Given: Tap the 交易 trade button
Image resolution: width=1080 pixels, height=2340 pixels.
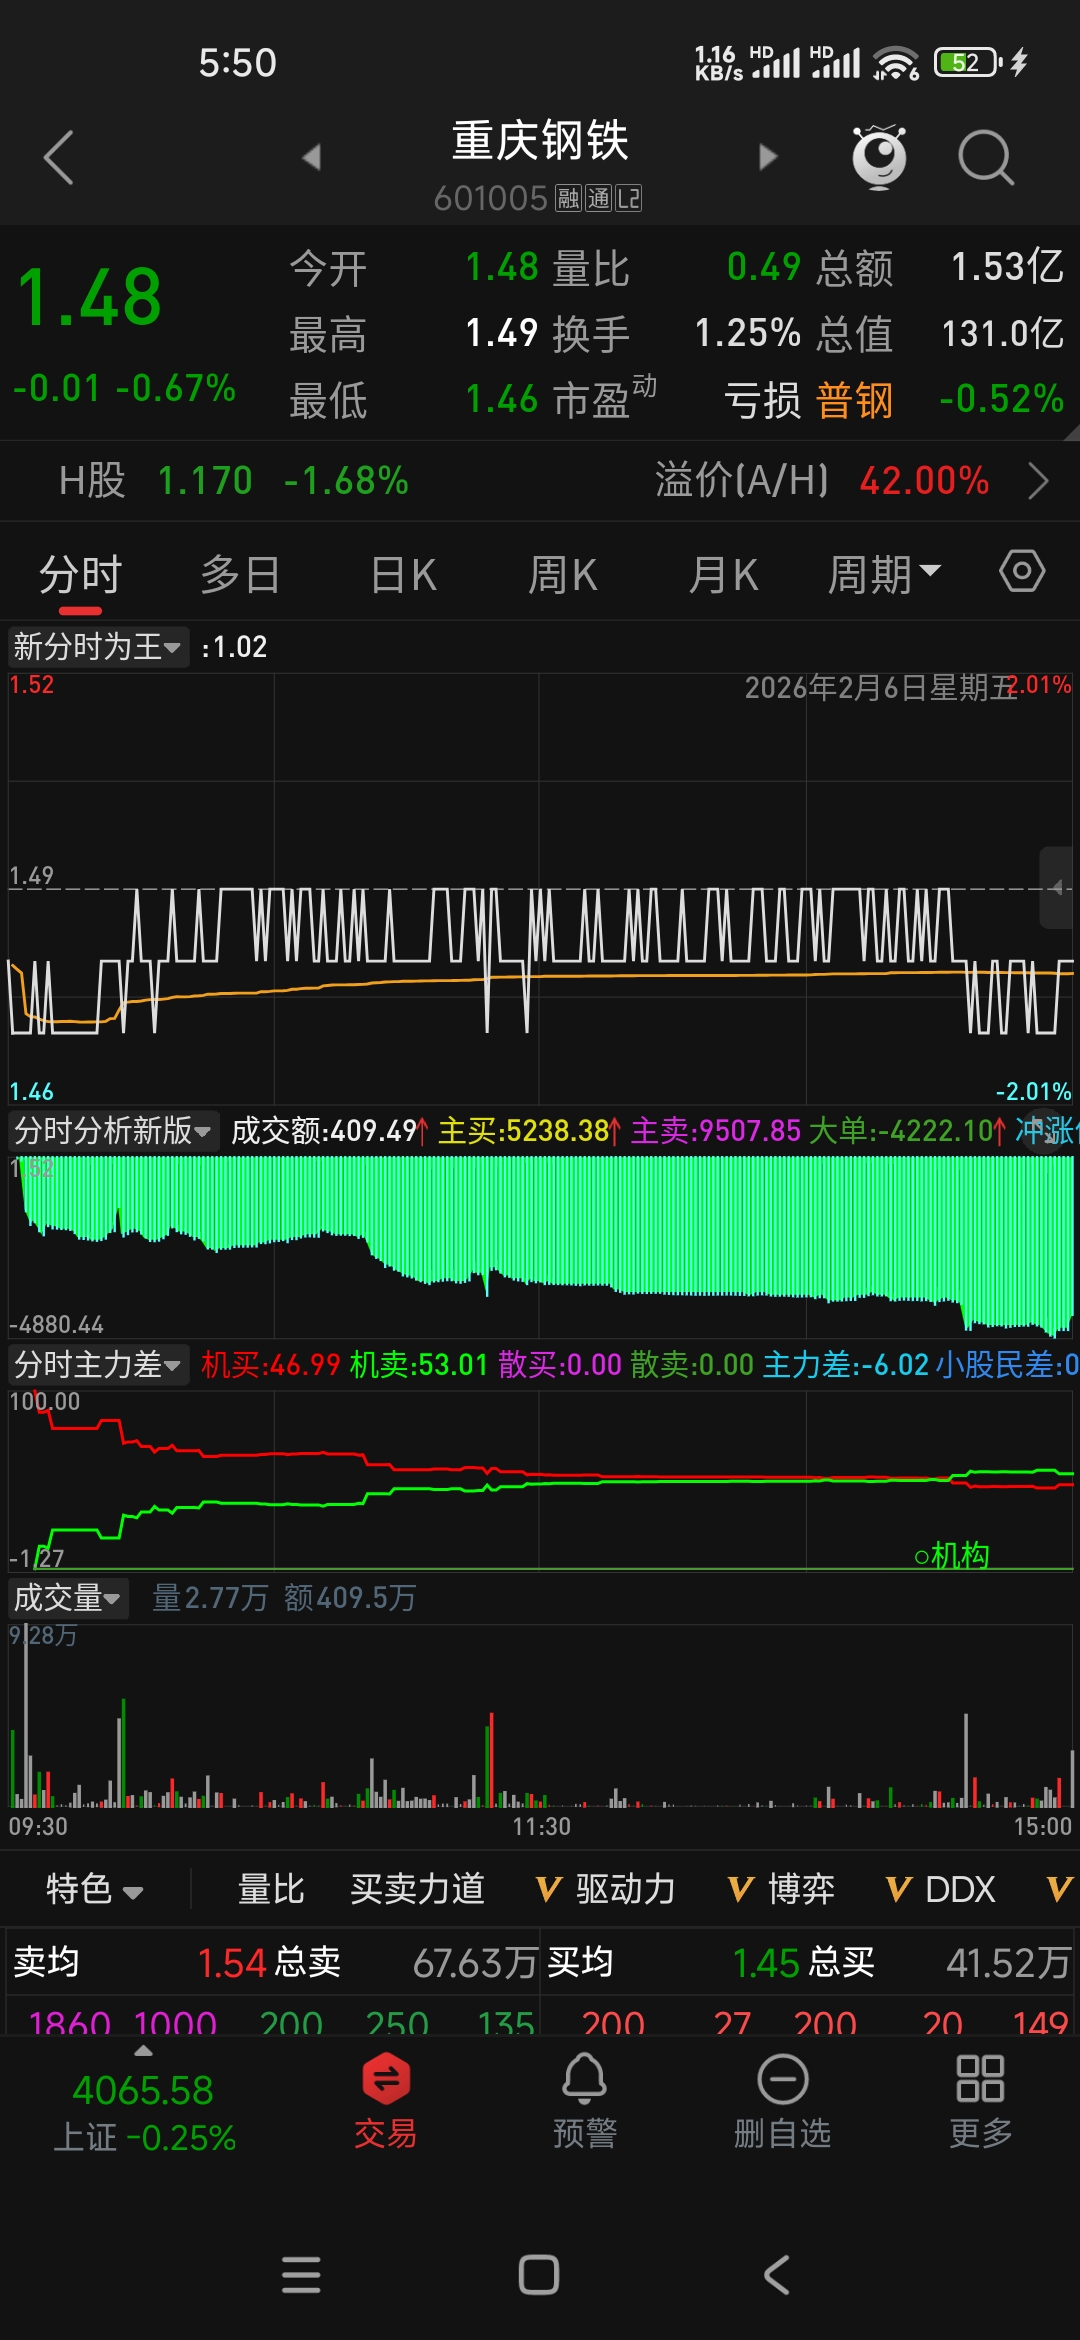Looking at the screenshot, I should point(385,2100).
